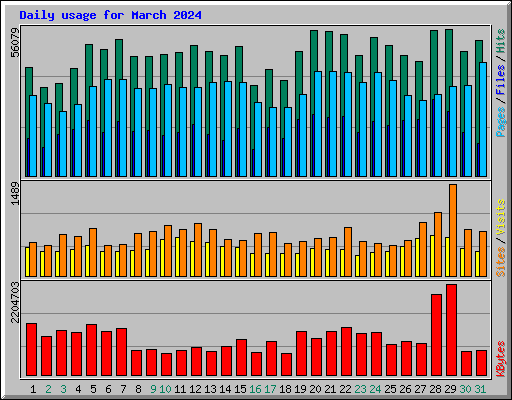Click day label 21 on x-axis

[x=330, y=389]
